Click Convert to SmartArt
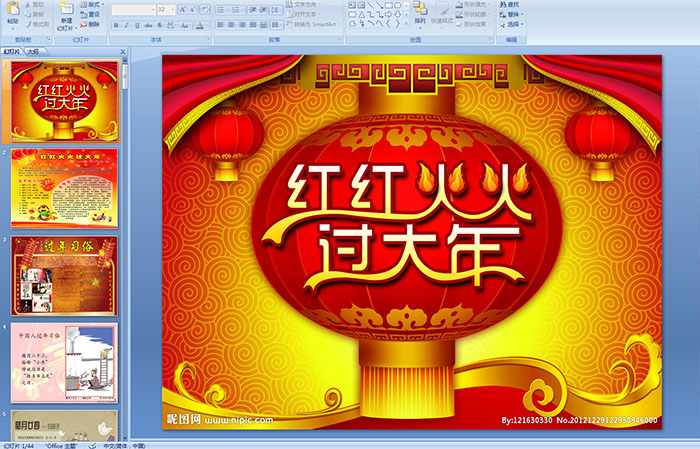 [x=314, y=24]
